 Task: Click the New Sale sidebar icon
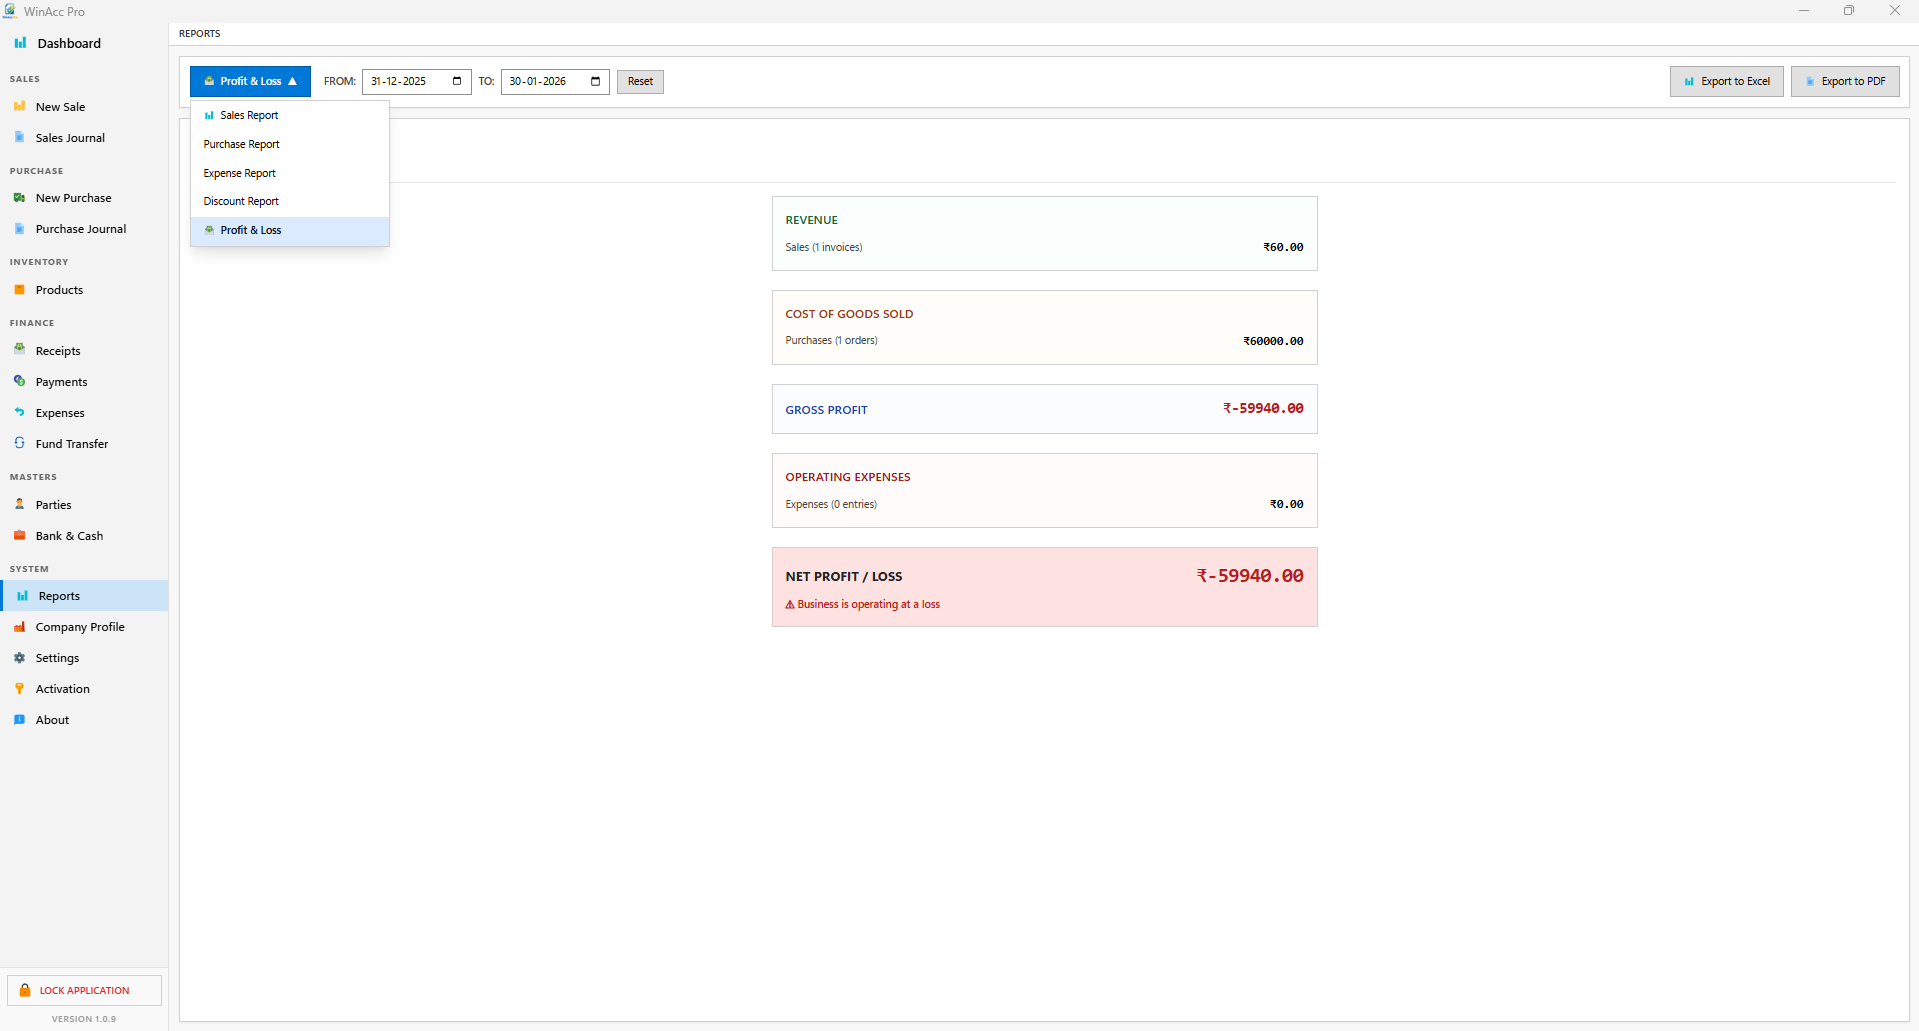[x=19, y=106]
